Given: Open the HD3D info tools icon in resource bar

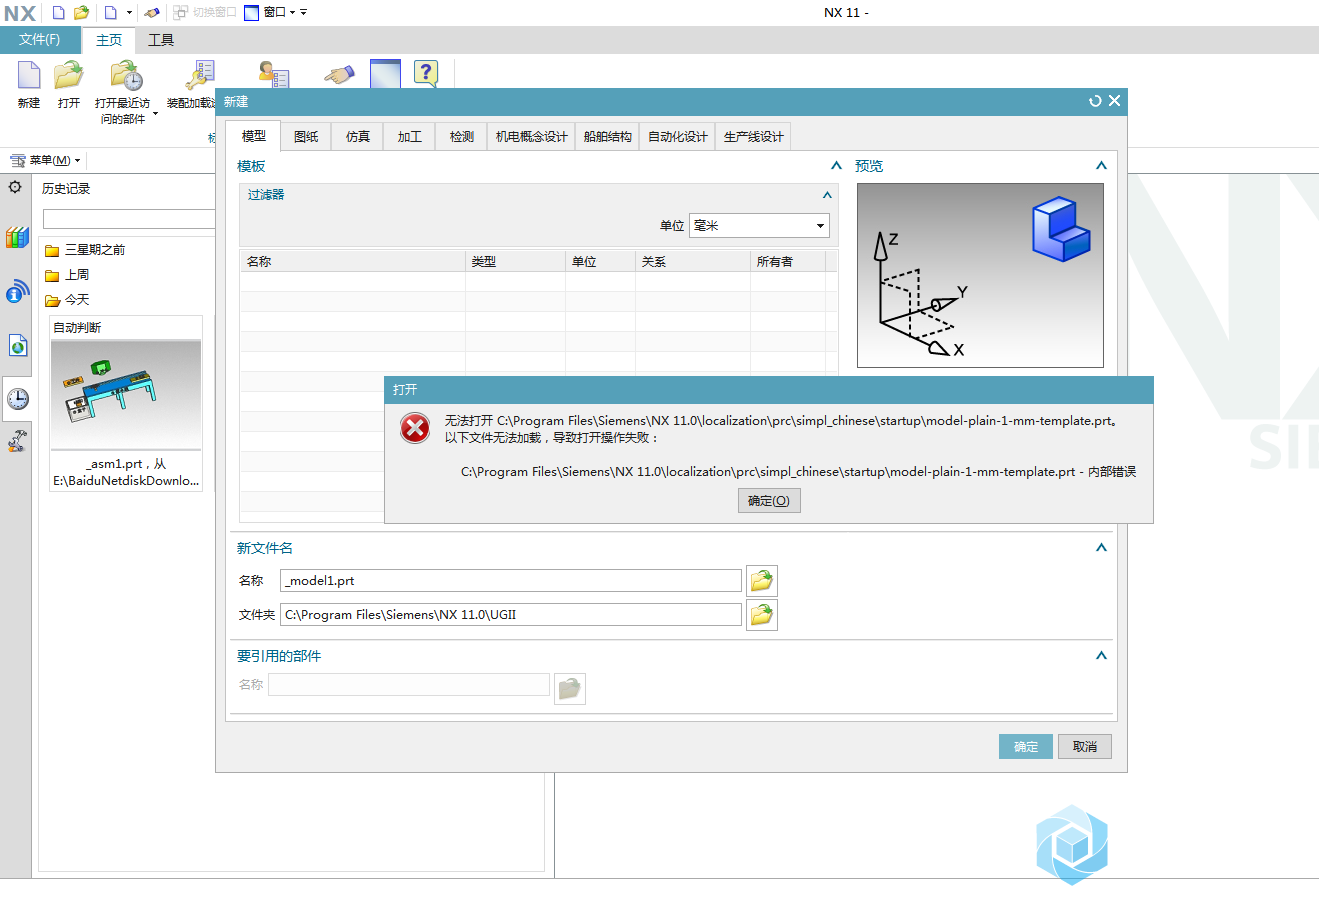Looking at the screenshot, I should tap(16, 292).
